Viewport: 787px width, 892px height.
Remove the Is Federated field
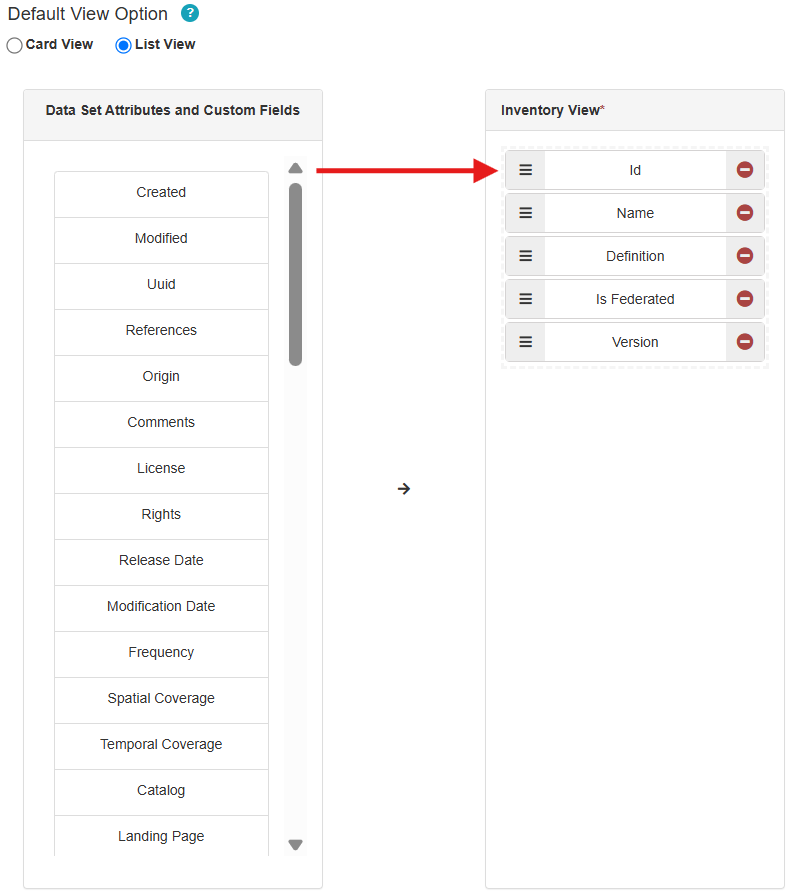[745, 299]
